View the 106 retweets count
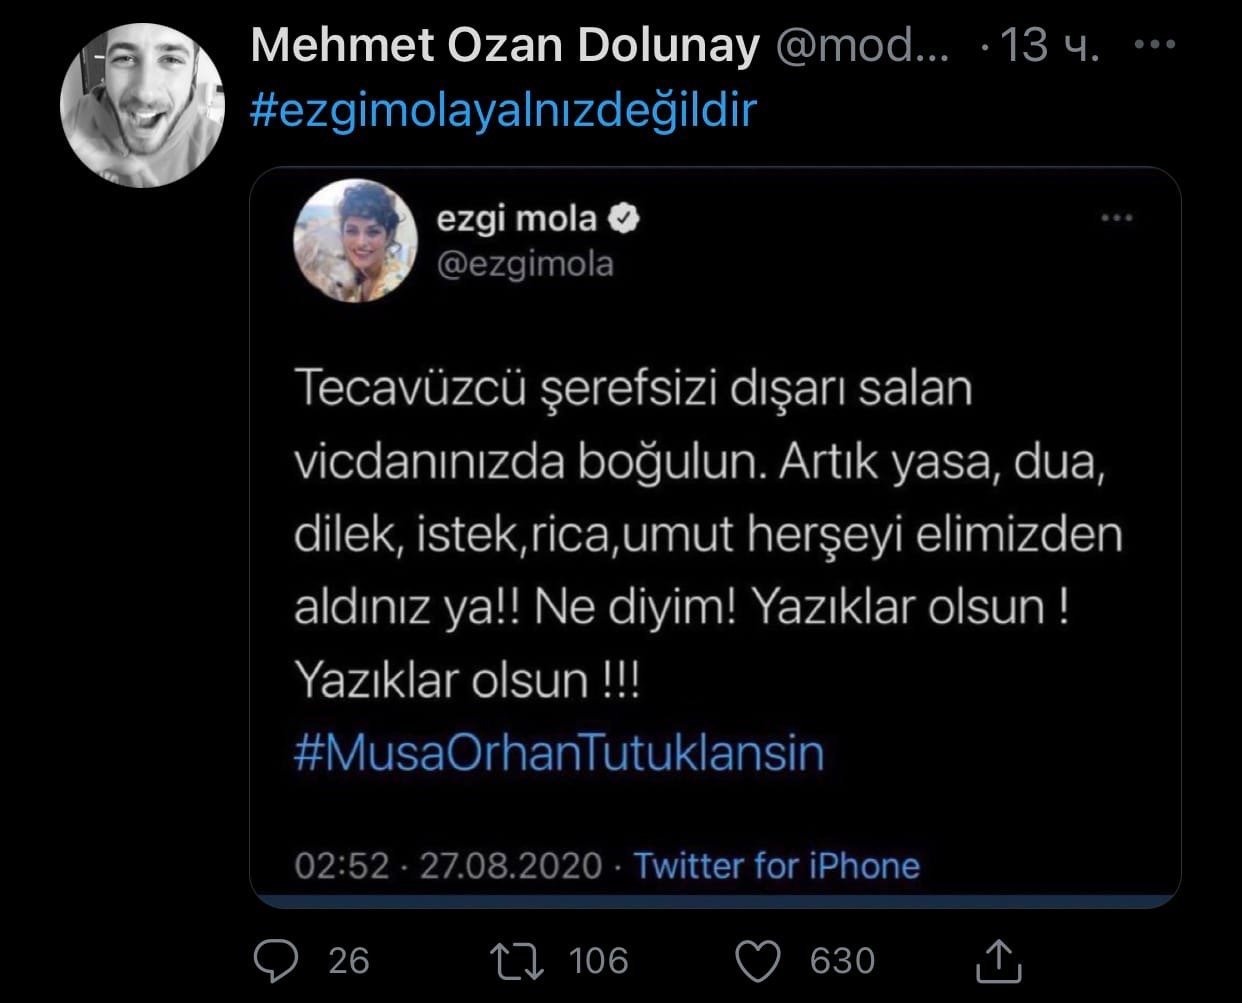 pos(598,960)
